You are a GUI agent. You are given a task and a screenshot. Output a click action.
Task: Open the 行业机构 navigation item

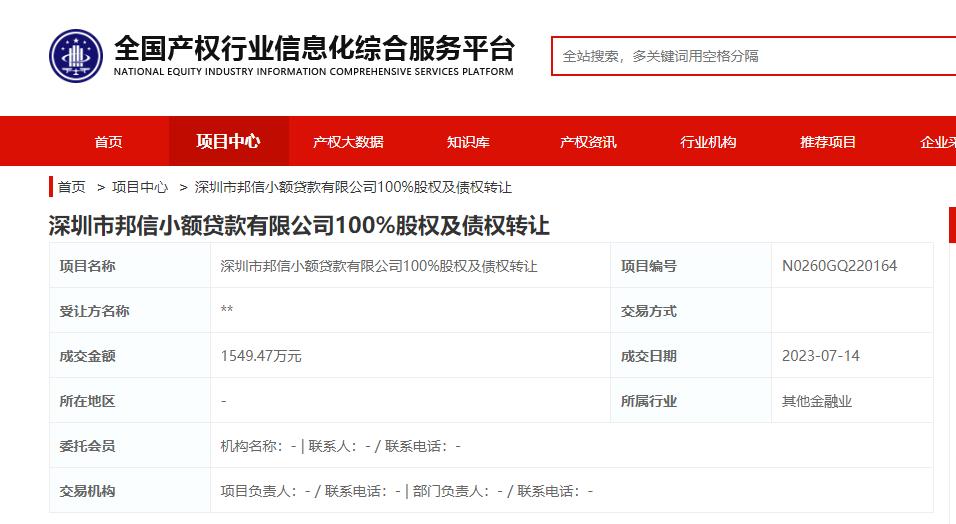pos(708,142)
